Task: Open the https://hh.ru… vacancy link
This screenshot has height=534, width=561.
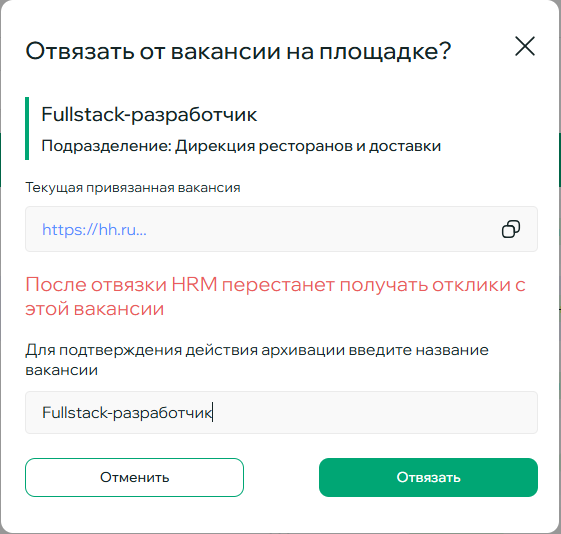Action: tap(94, 229)
